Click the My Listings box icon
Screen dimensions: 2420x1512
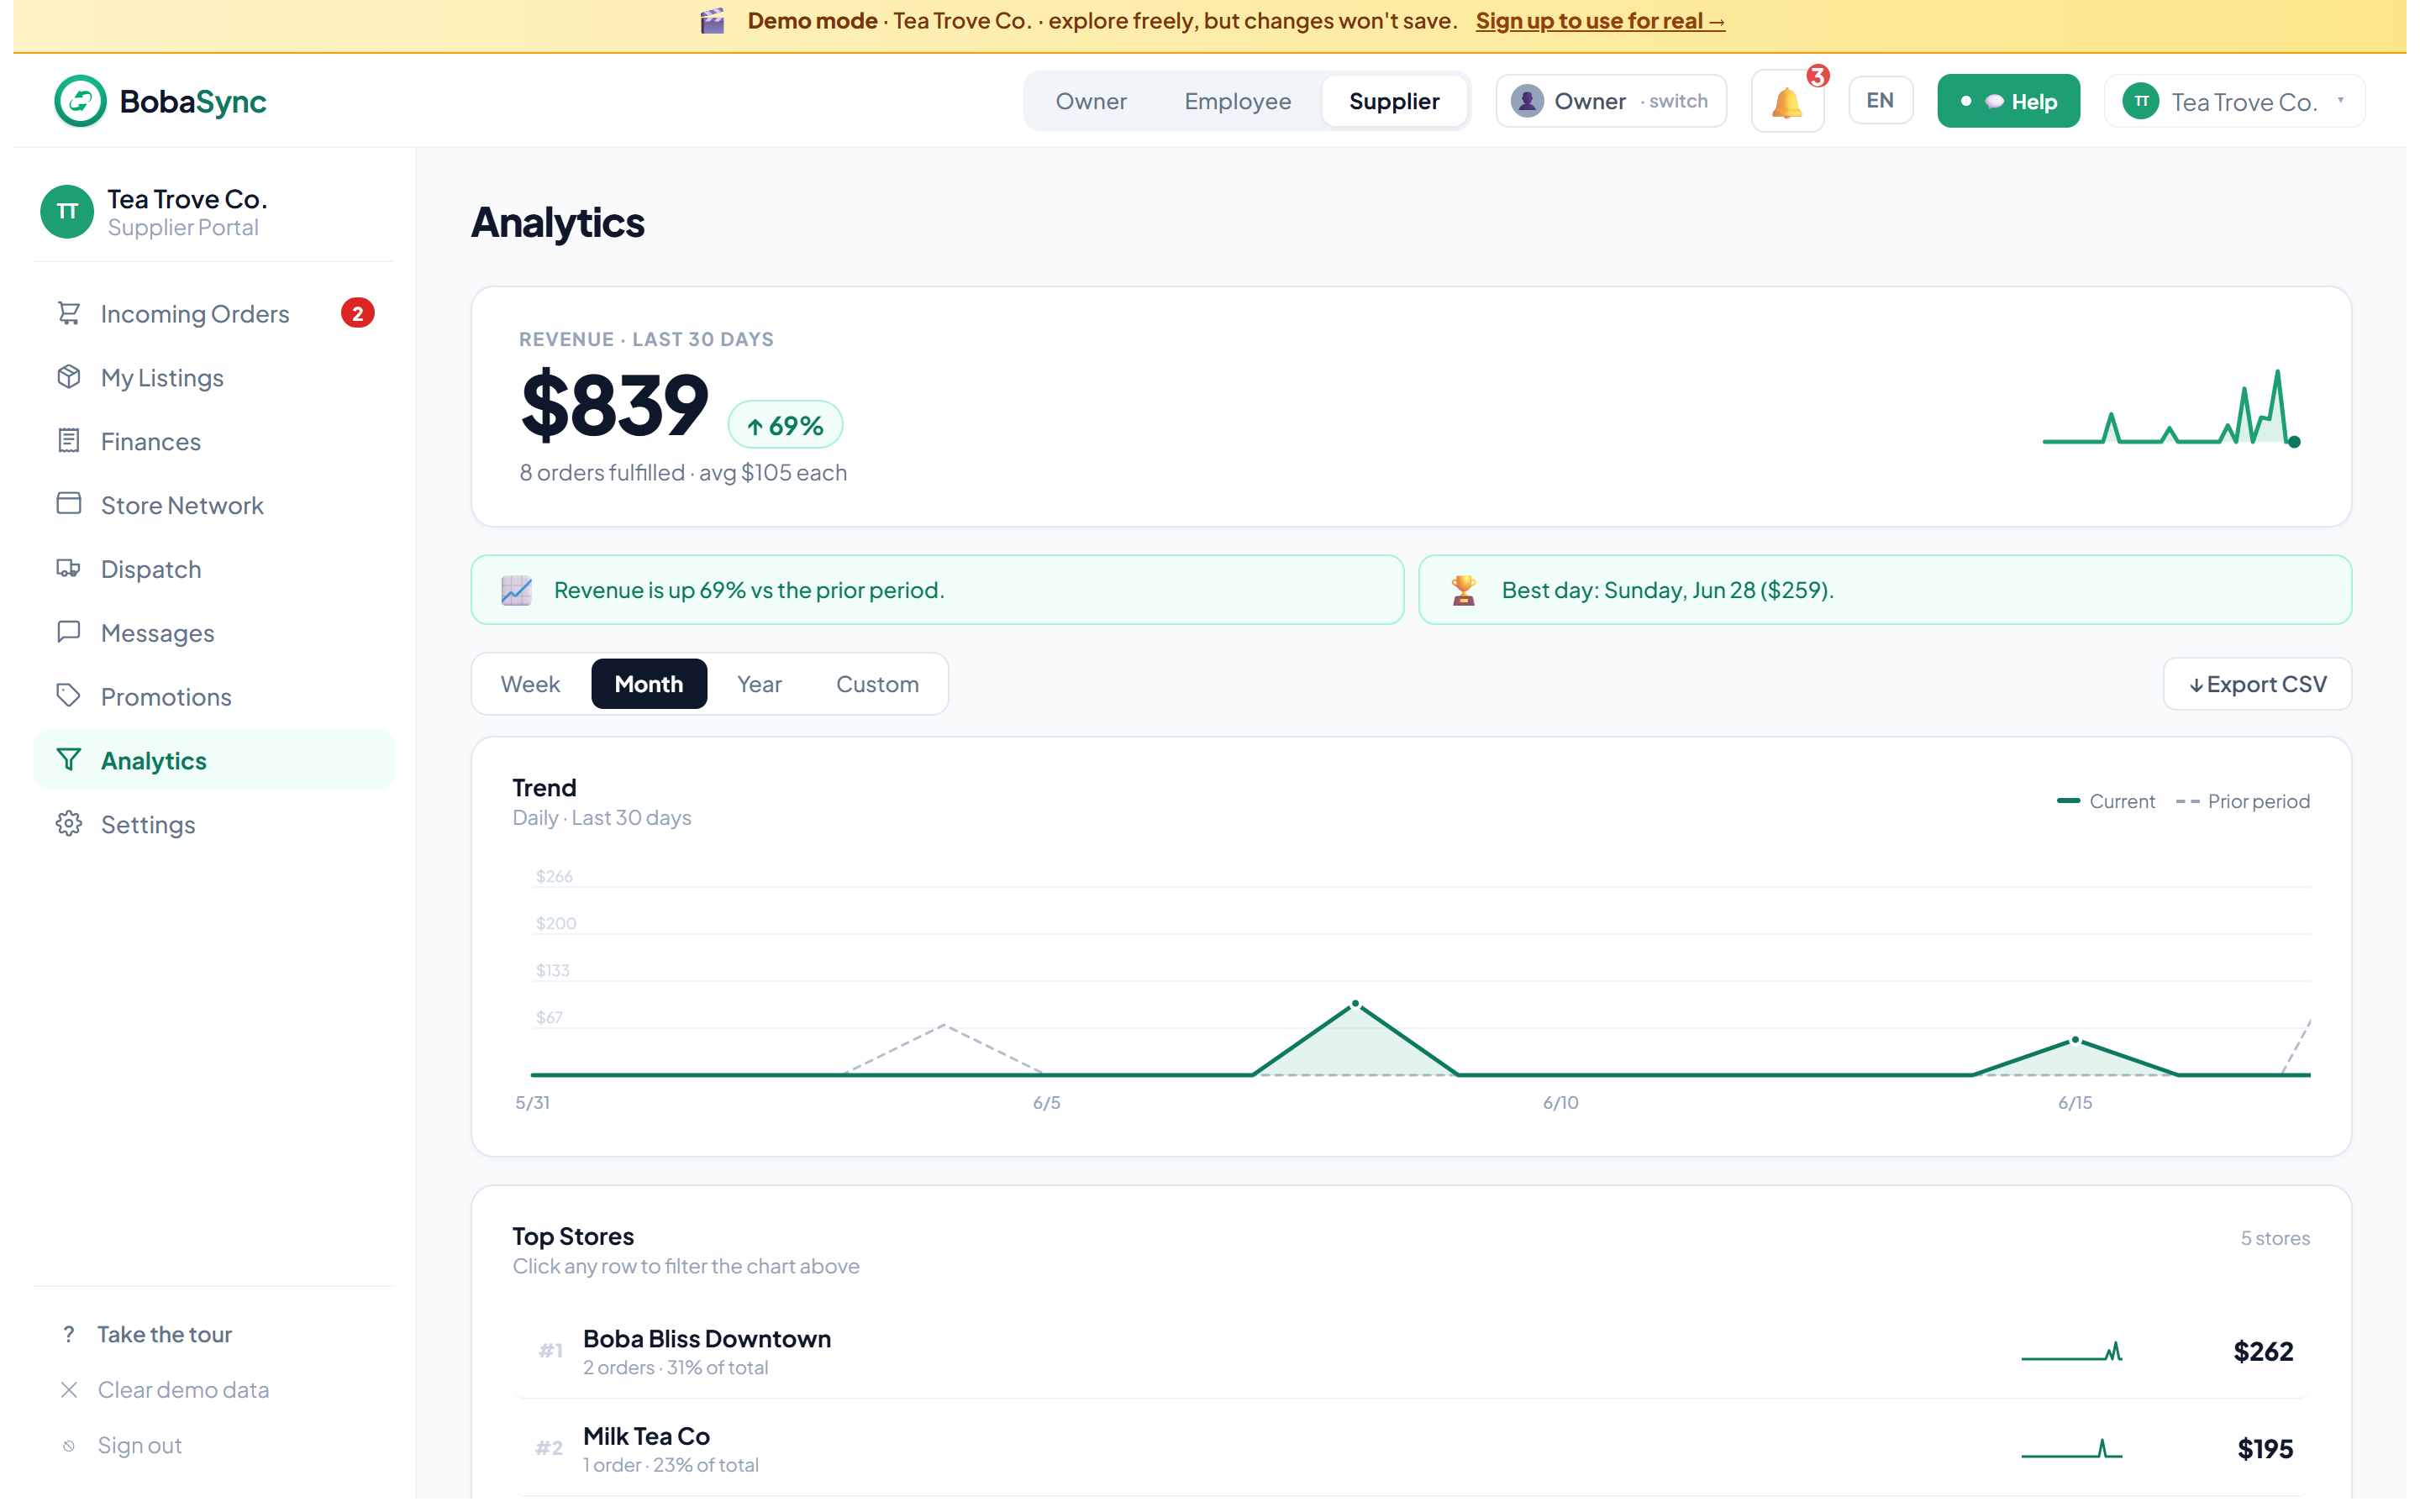(69, 378)
